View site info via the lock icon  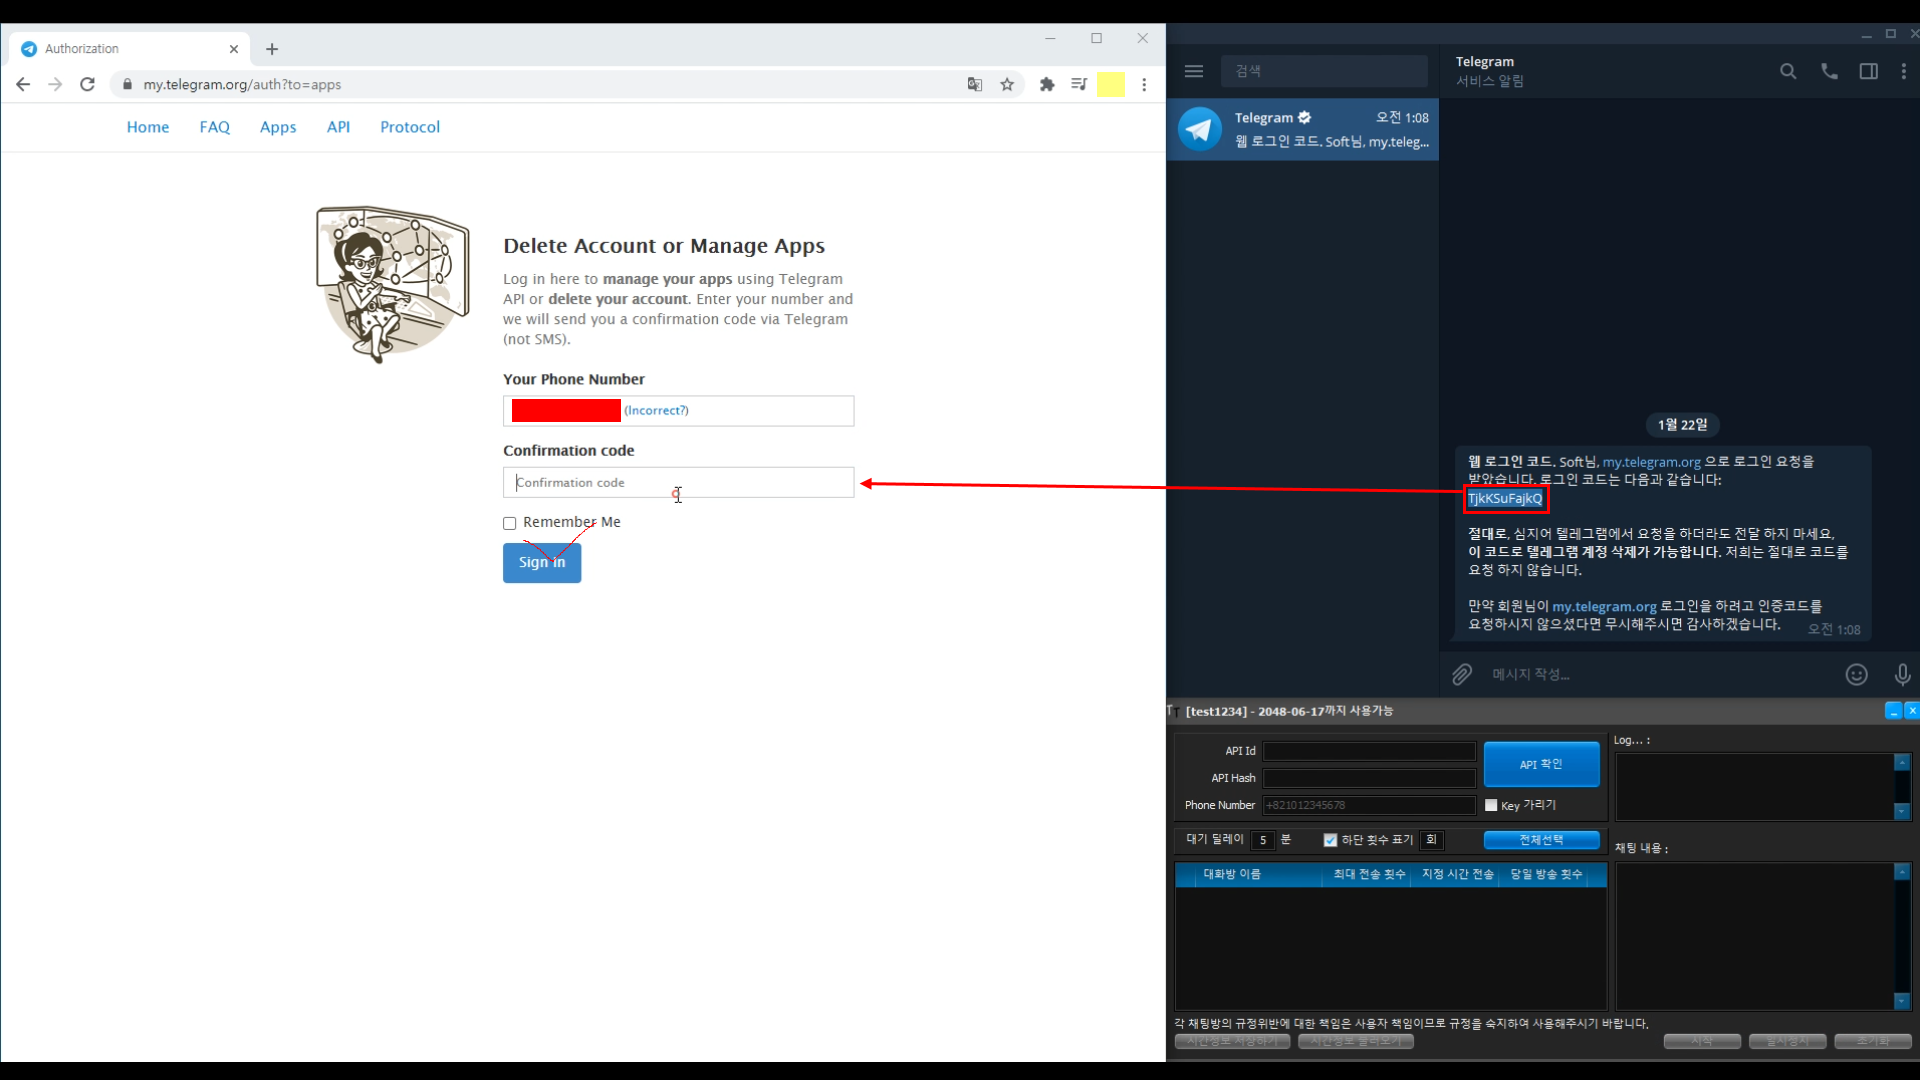pyautogui.click(x=127, y=84)
